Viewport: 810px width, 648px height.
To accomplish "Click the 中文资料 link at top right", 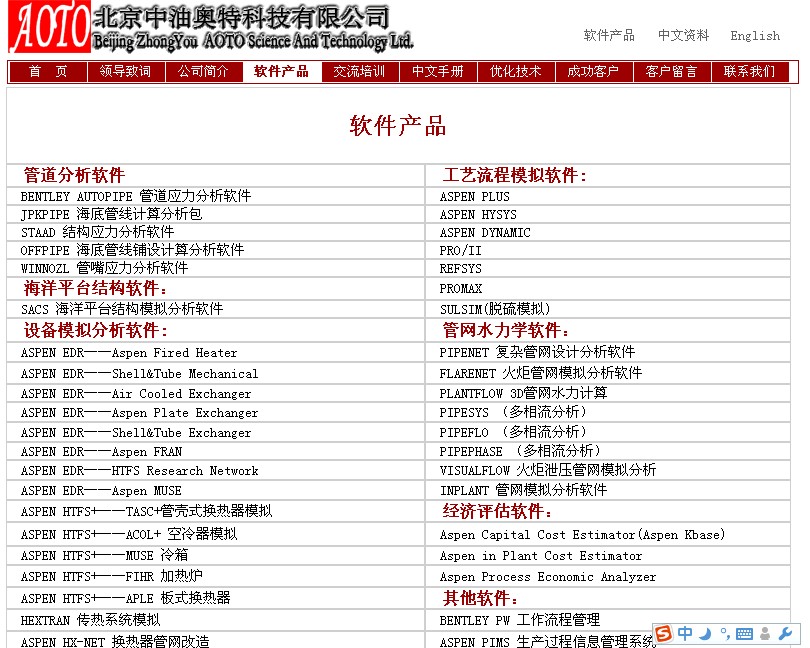I will pyautogui.click(x=683, y=36).
